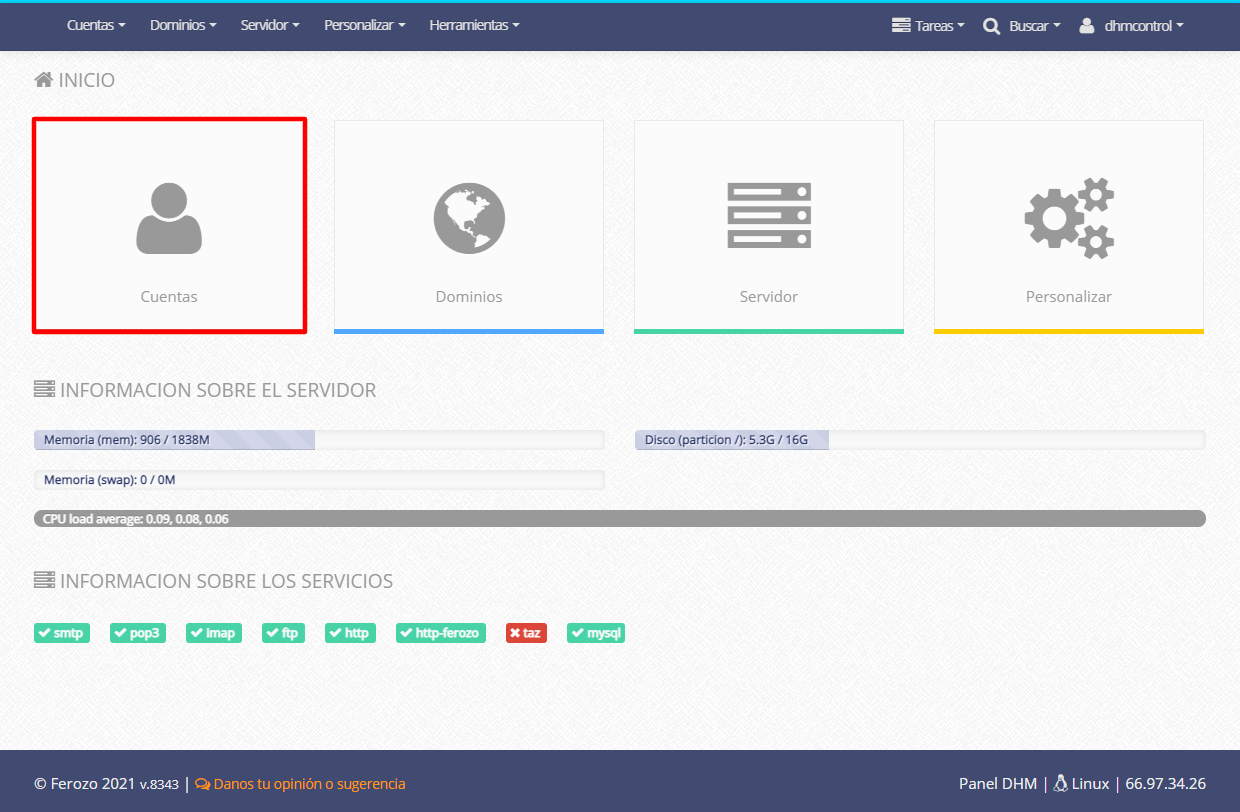The height and width of the screenshot is (812, 1240).
Task: Open the Dominios globe icon
Action: (469, 218)
